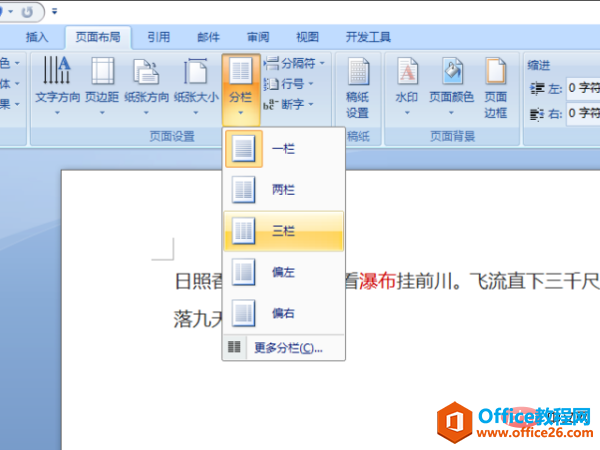Open the 页面边框 page borders tool
Screen dimensions: 600x450
coord(496,88)
